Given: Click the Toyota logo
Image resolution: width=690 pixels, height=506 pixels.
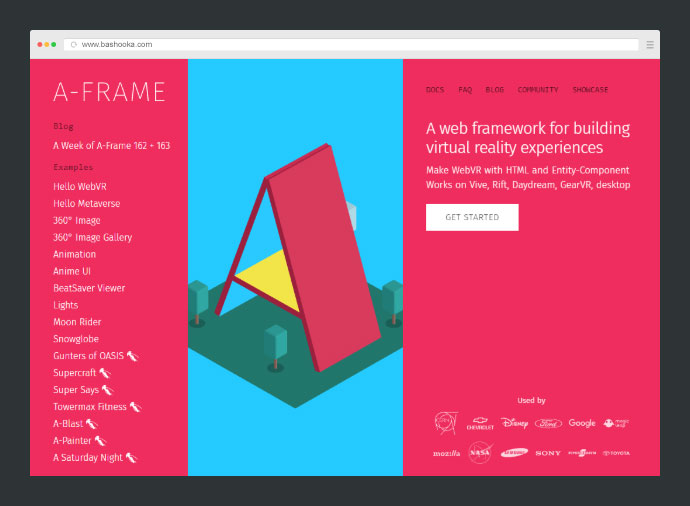Looking at the screenshot, I should pyautogui.click(x=616, y=453).
